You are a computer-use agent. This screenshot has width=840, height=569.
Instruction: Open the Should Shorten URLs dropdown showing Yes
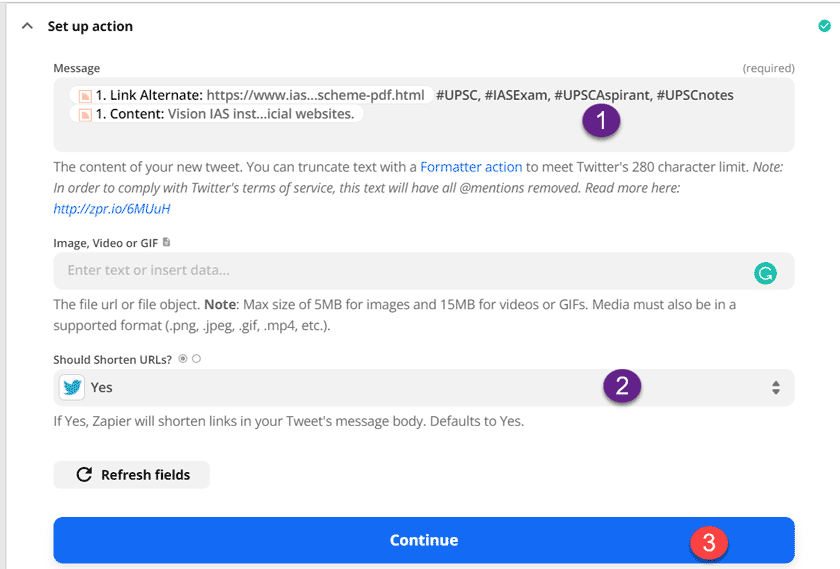click(x=424, y=387)
